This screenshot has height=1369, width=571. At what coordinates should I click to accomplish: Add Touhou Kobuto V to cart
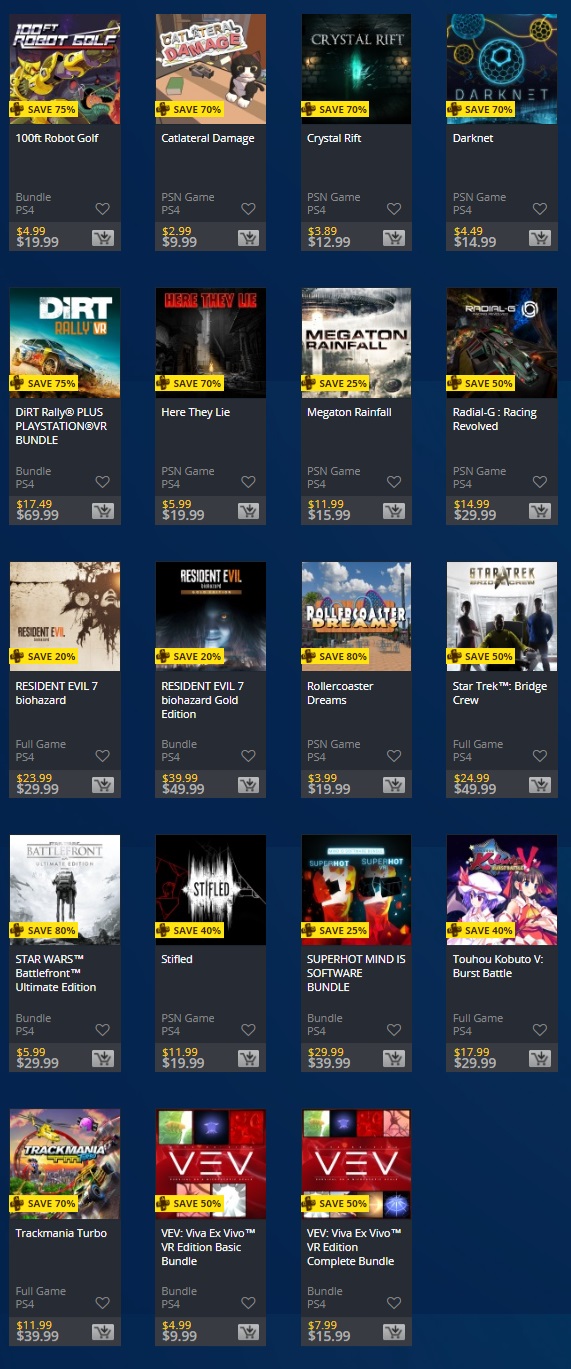coord(540,1058)
